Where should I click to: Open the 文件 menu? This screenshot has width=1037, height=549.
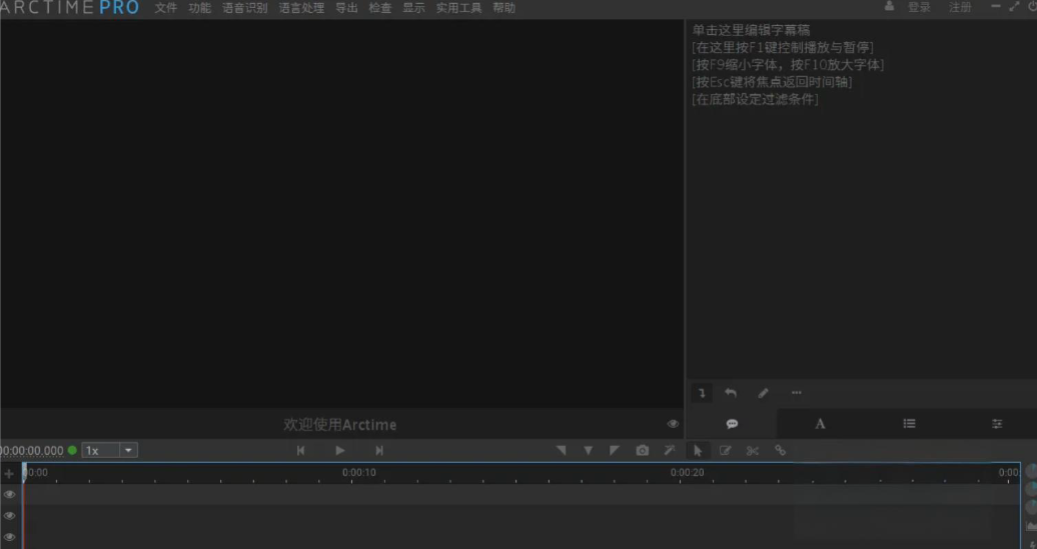[x=165, y=8]
